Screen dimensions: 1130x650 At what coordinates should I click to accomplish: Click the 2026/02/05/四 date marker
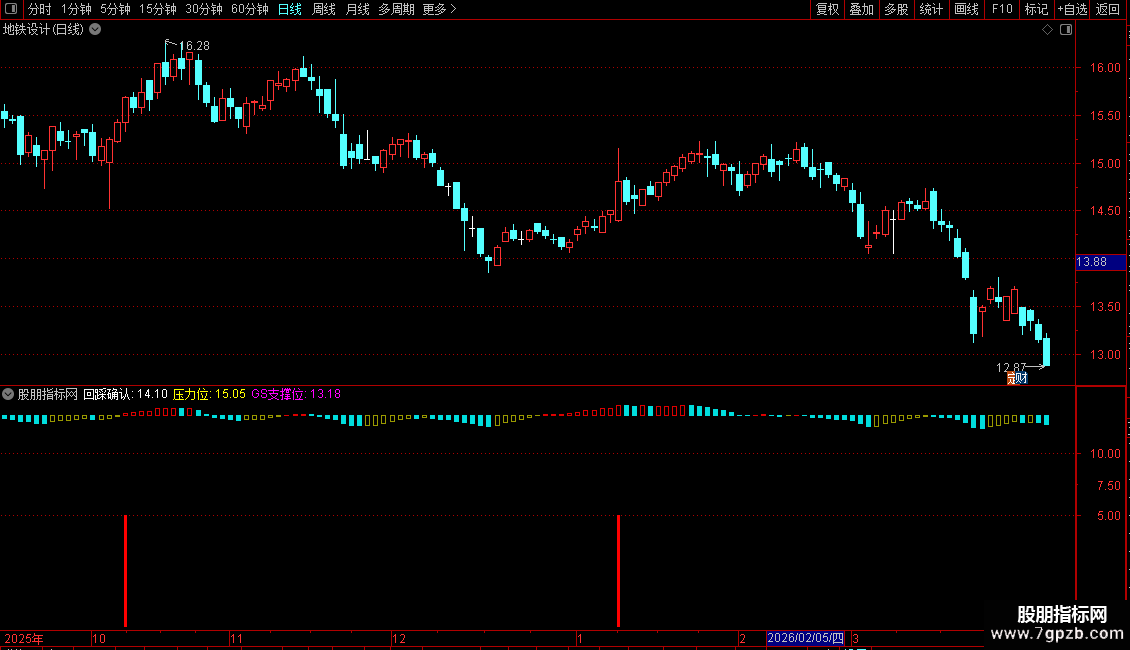(x=805, y=638)
